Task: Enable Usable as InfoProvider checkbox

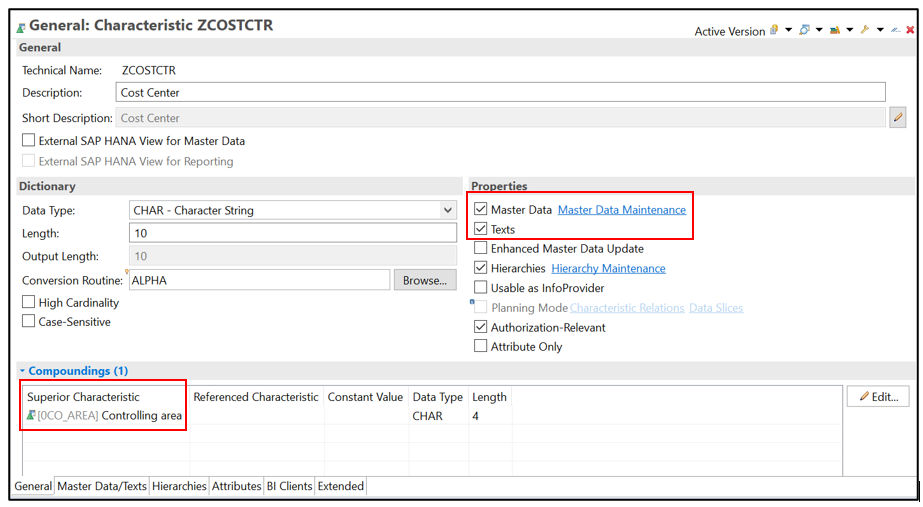Action: pos(480,287)
